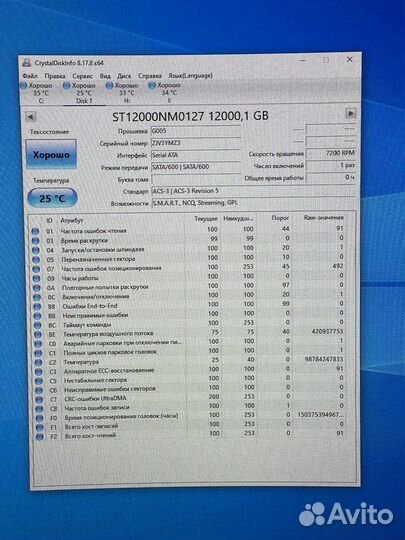Open the Сервис menu

[83, 76]
